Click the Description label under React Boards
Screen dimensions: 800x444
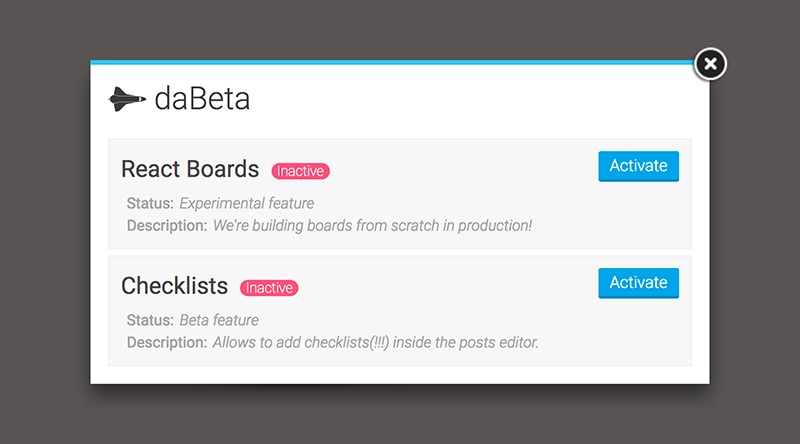click(x=167, y=226)
